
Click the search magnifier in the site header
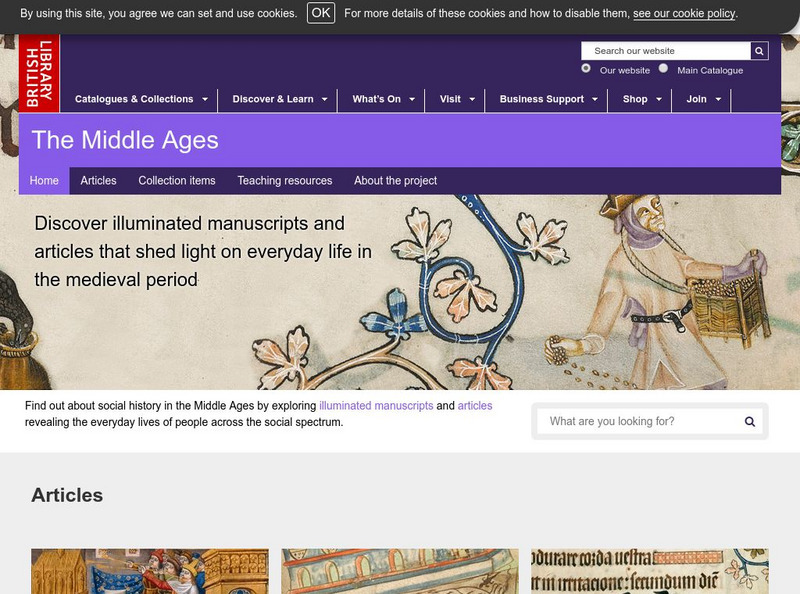[759, 50]
